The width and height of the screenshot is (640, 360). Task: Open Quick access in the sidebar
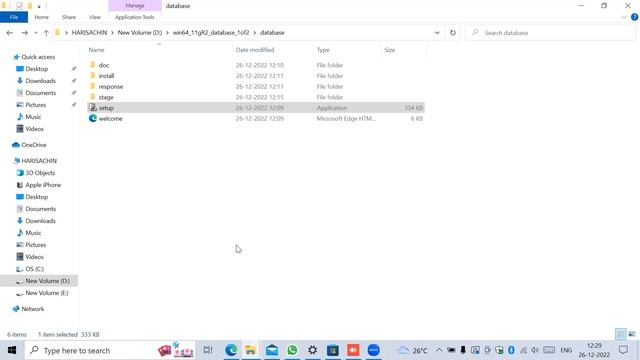click(38, 57)
